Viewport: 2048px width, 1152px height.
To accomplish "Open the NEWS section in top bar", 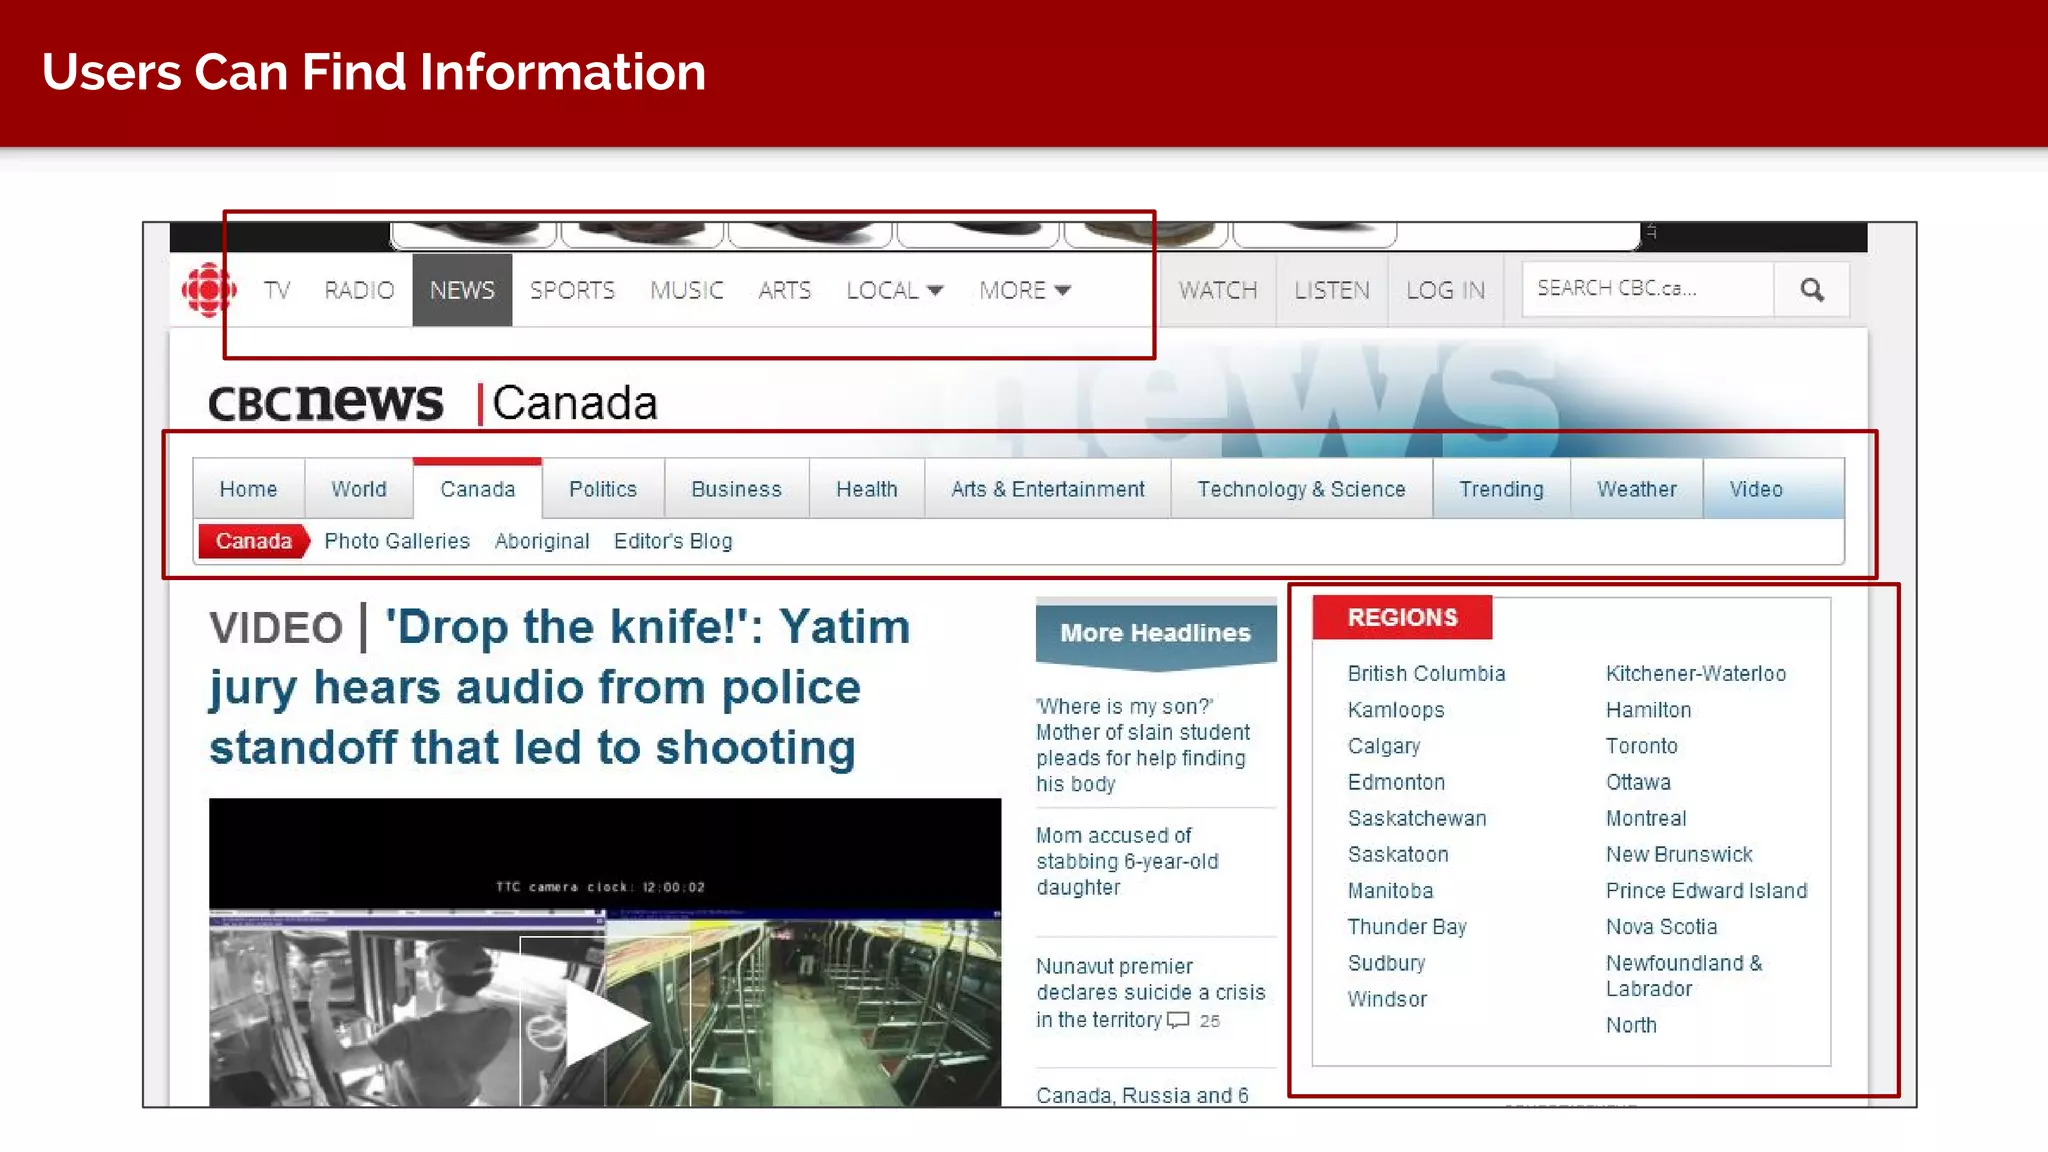I will [x=462, y=290].
